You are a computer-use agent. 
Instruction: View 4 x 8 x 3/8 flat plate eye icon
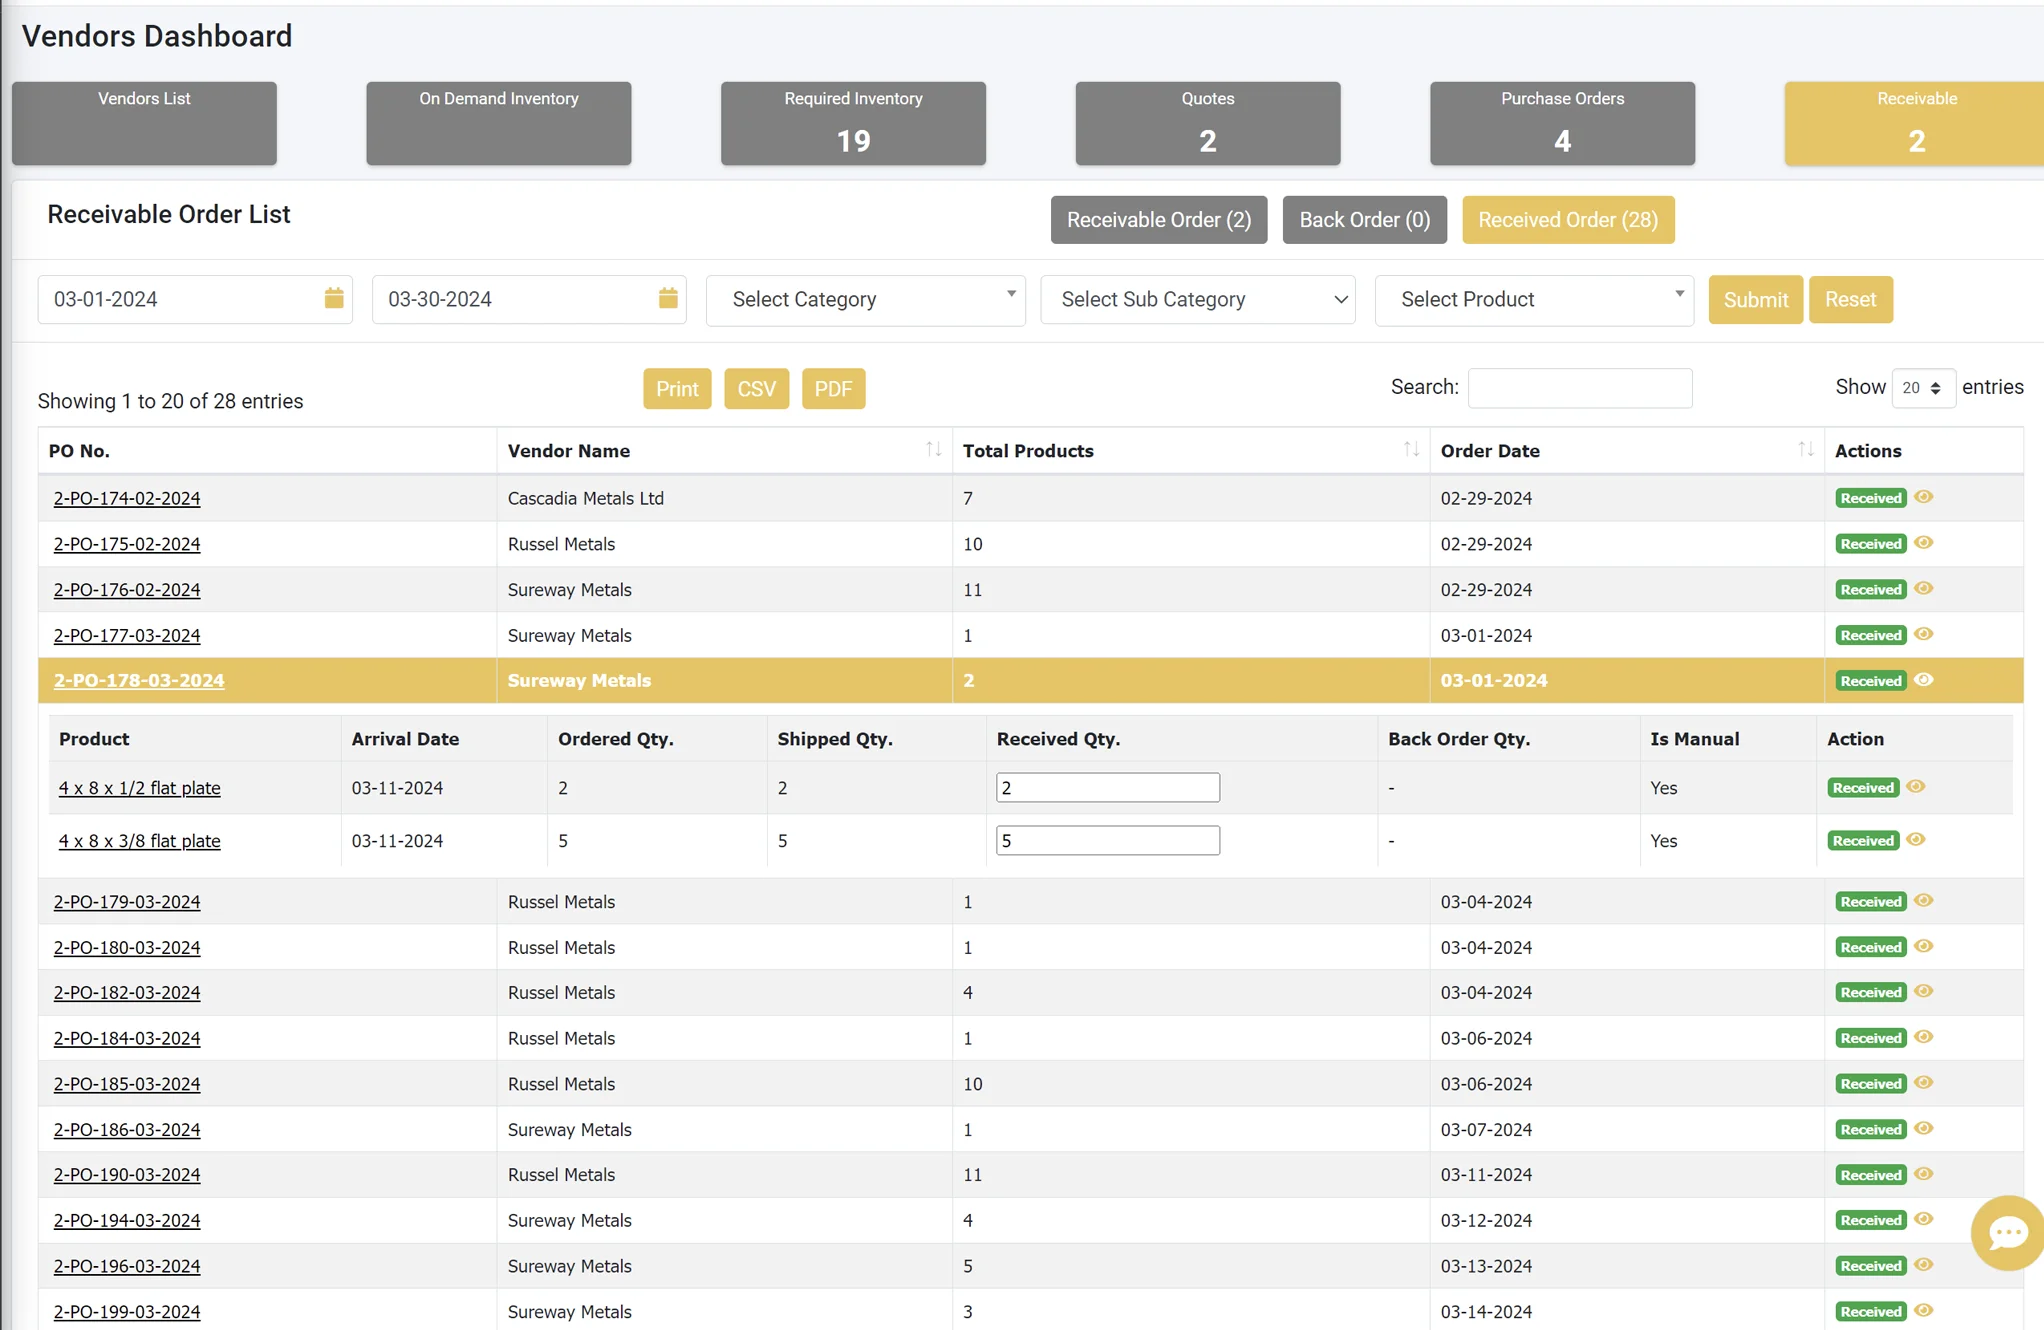pyautogui.click(x=1916, y=840)
